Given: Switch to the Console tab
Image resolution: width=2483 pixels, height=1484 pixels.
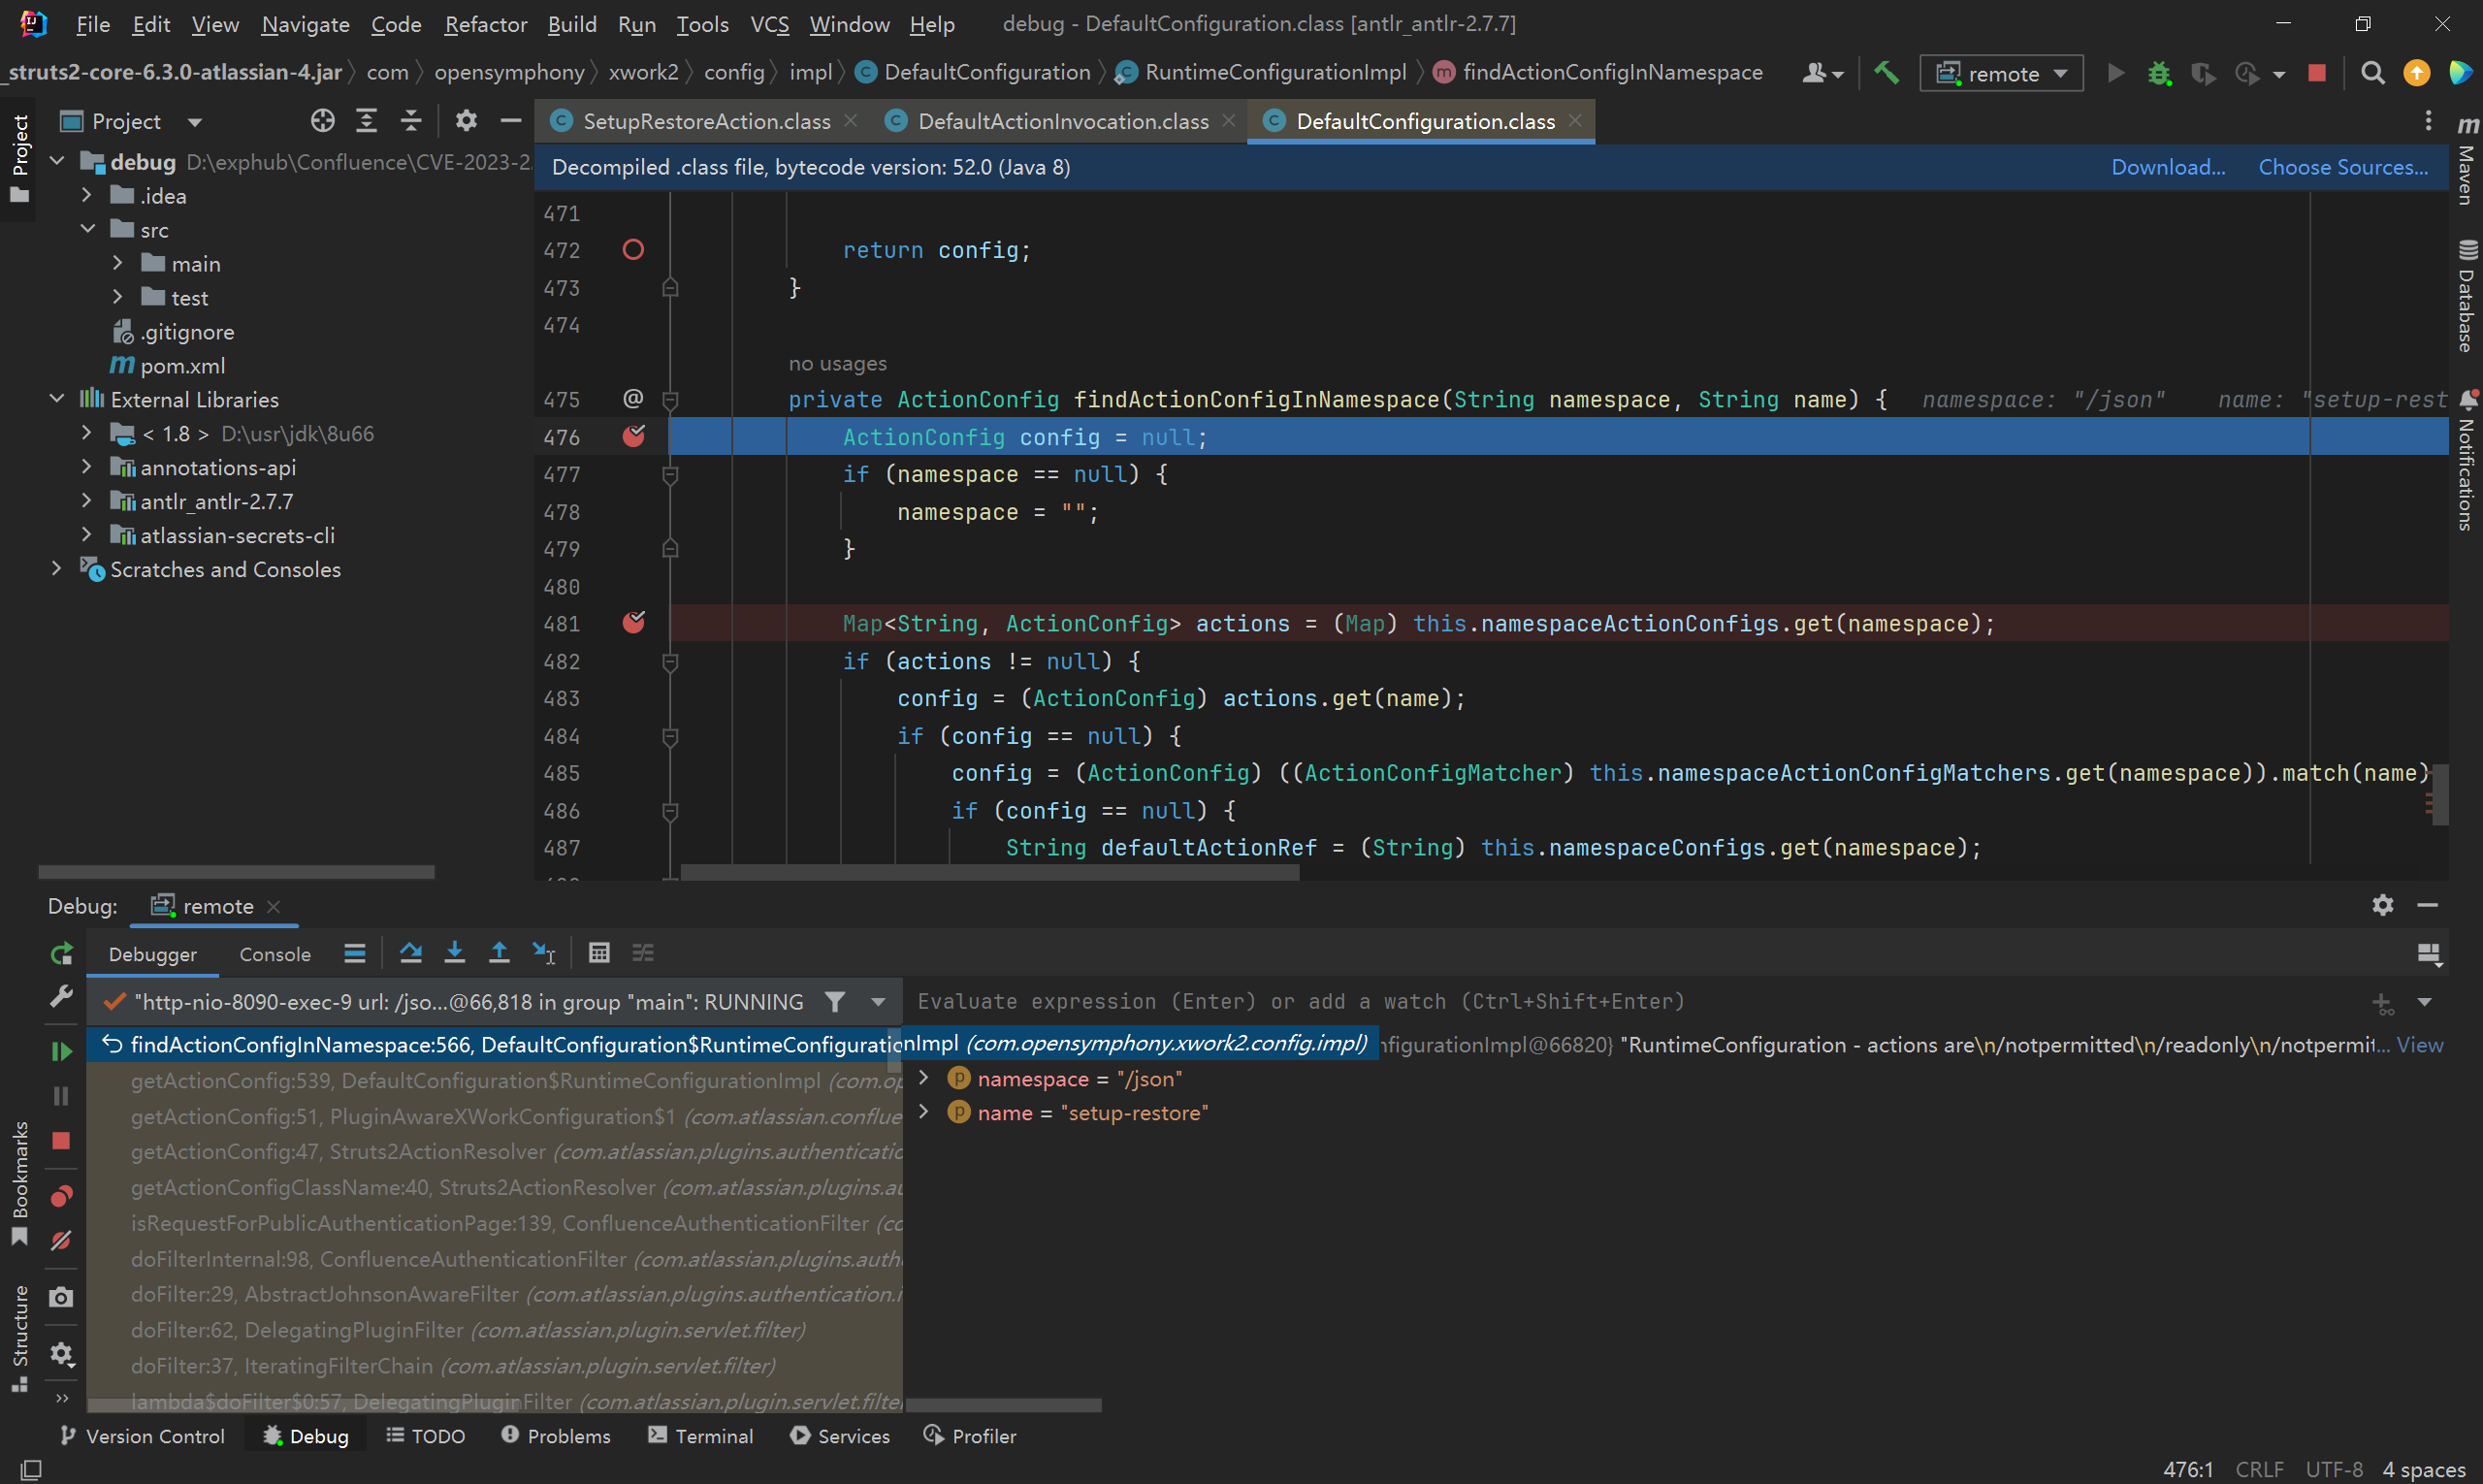Looking at the screenshot, I should (275, 954).
